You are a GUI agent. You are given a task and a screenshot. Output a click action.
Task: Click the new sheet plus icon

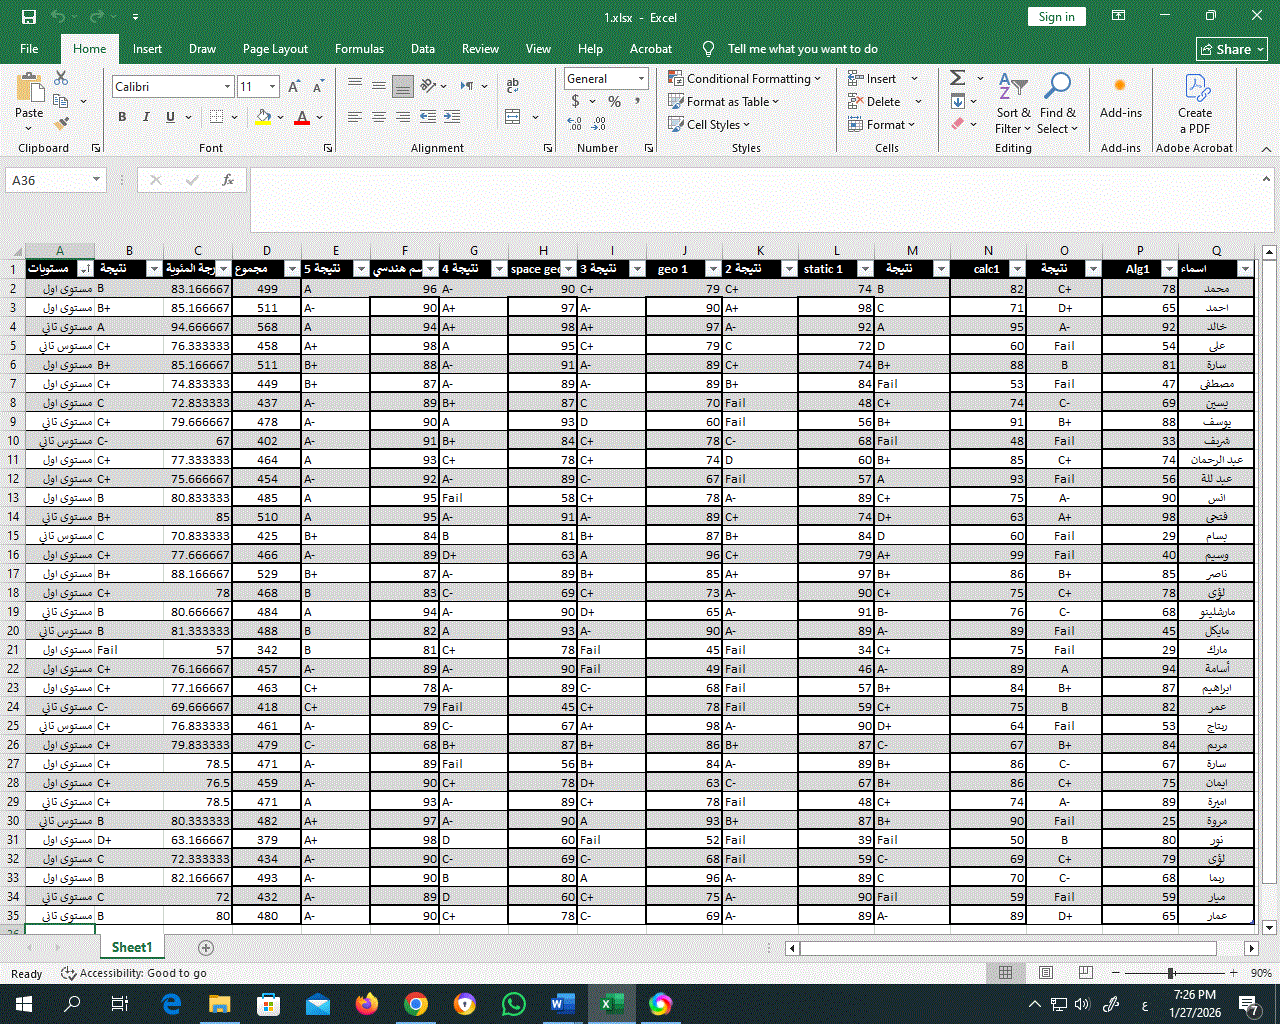click(x=206, y=947)
